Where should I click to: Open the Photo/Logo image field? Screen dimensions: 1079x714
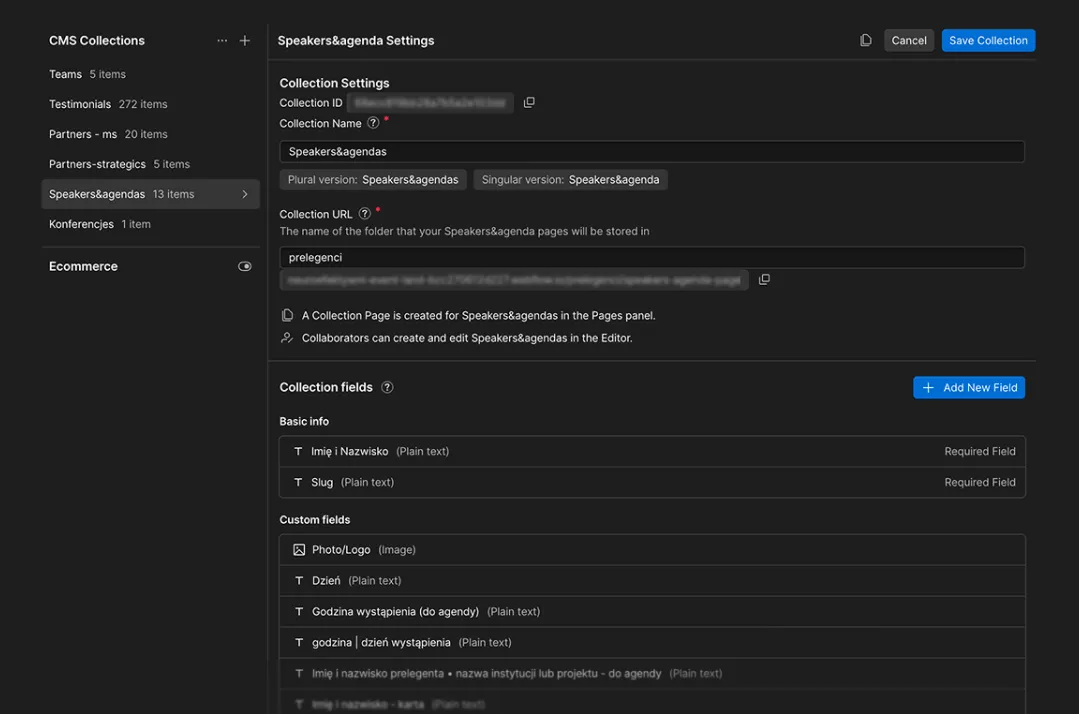tap(651, 550)
